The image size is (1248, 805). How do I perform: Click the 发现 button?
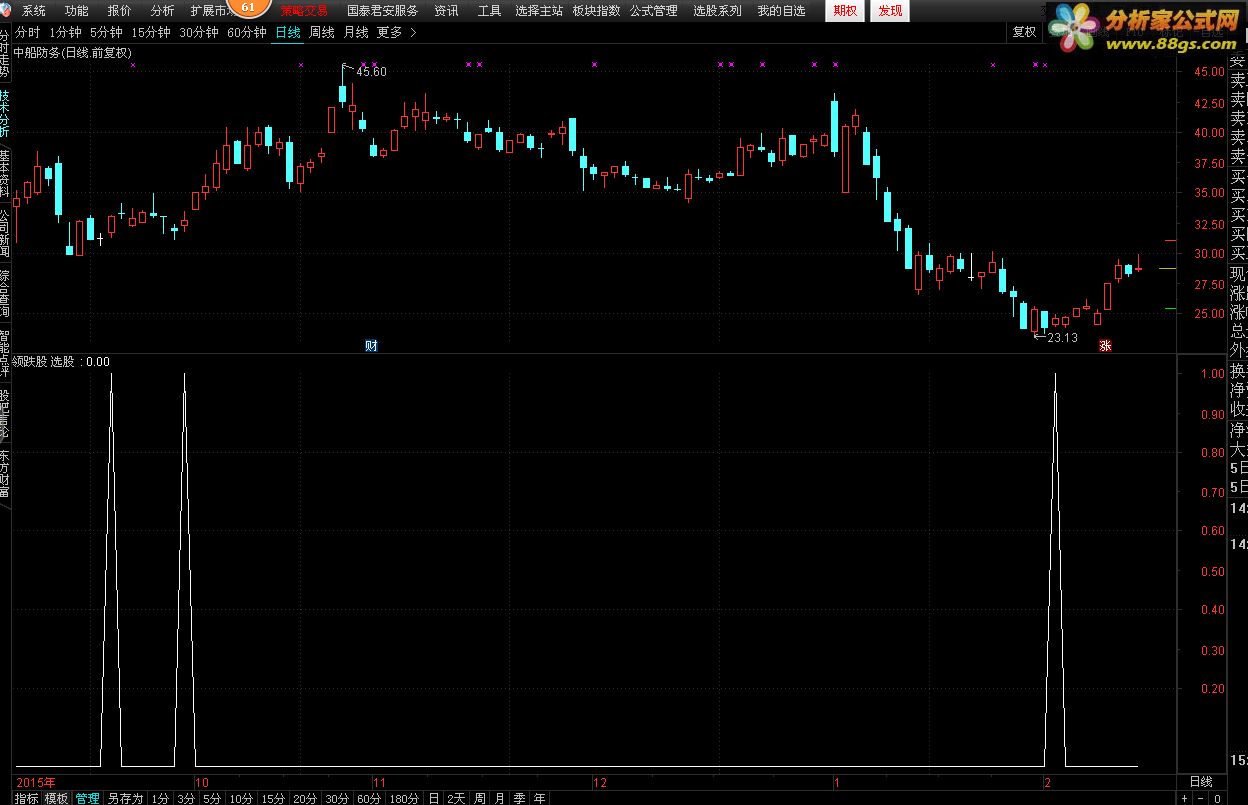click(889, 11)
